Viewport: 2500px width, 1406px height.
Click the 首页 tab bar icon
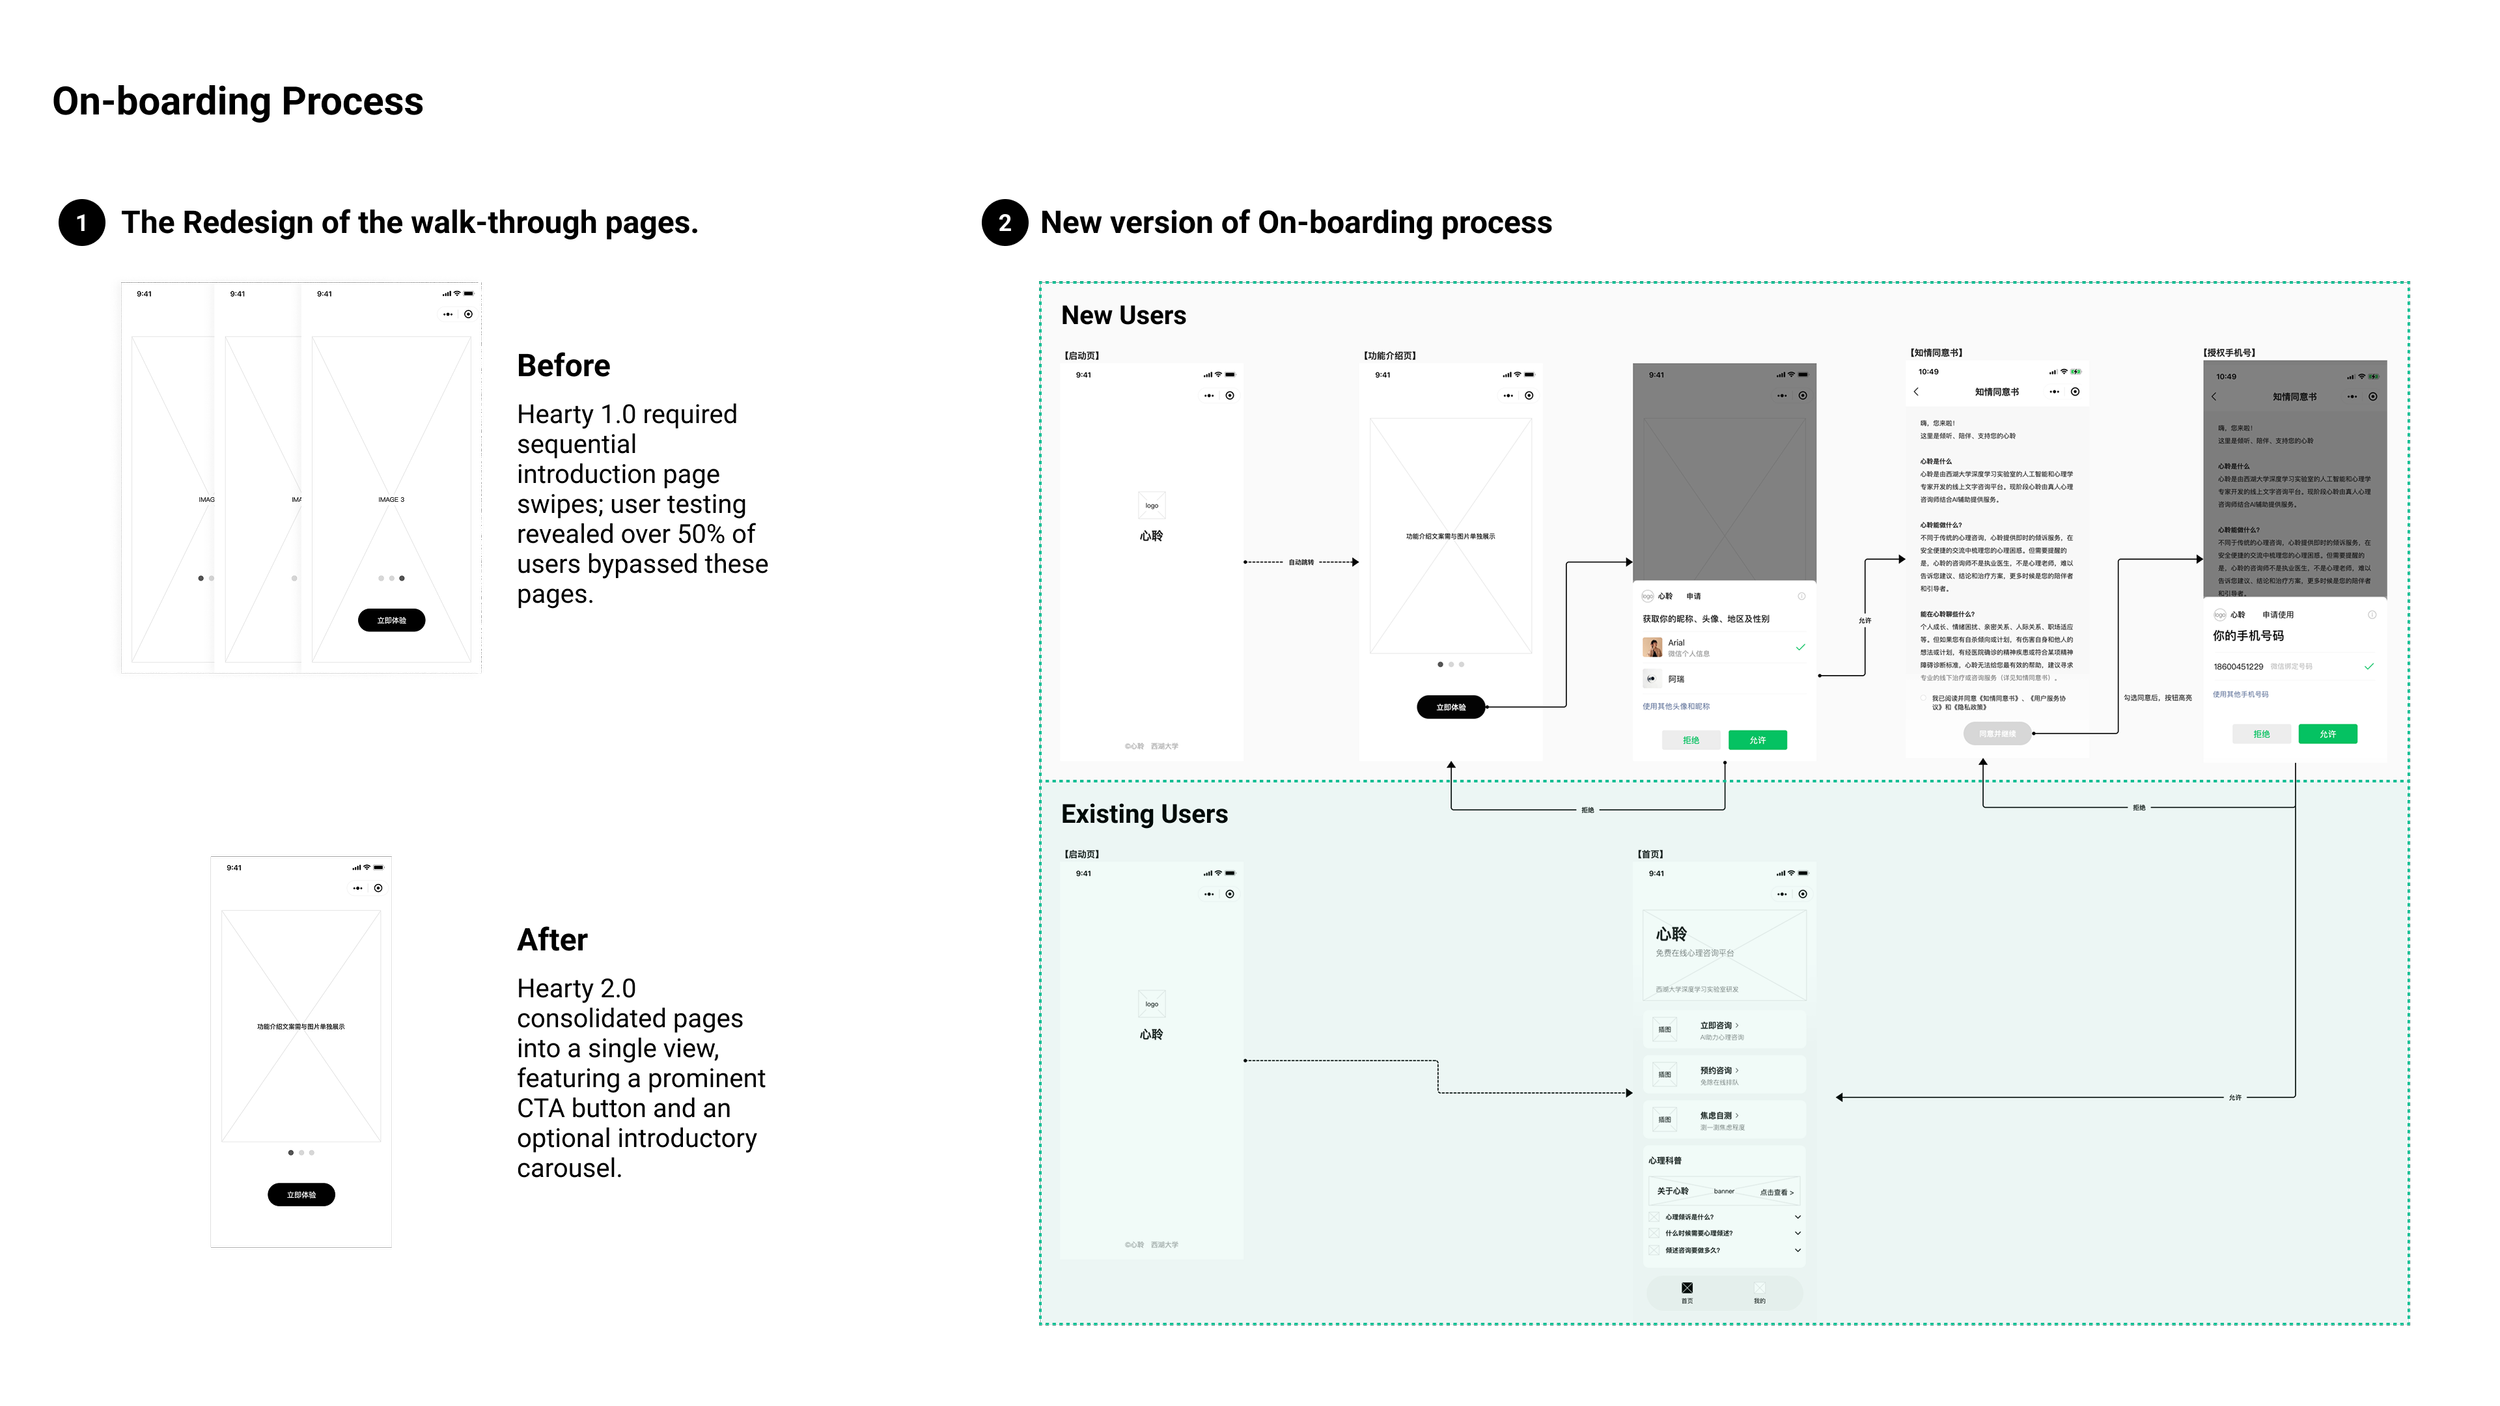1687,1288
